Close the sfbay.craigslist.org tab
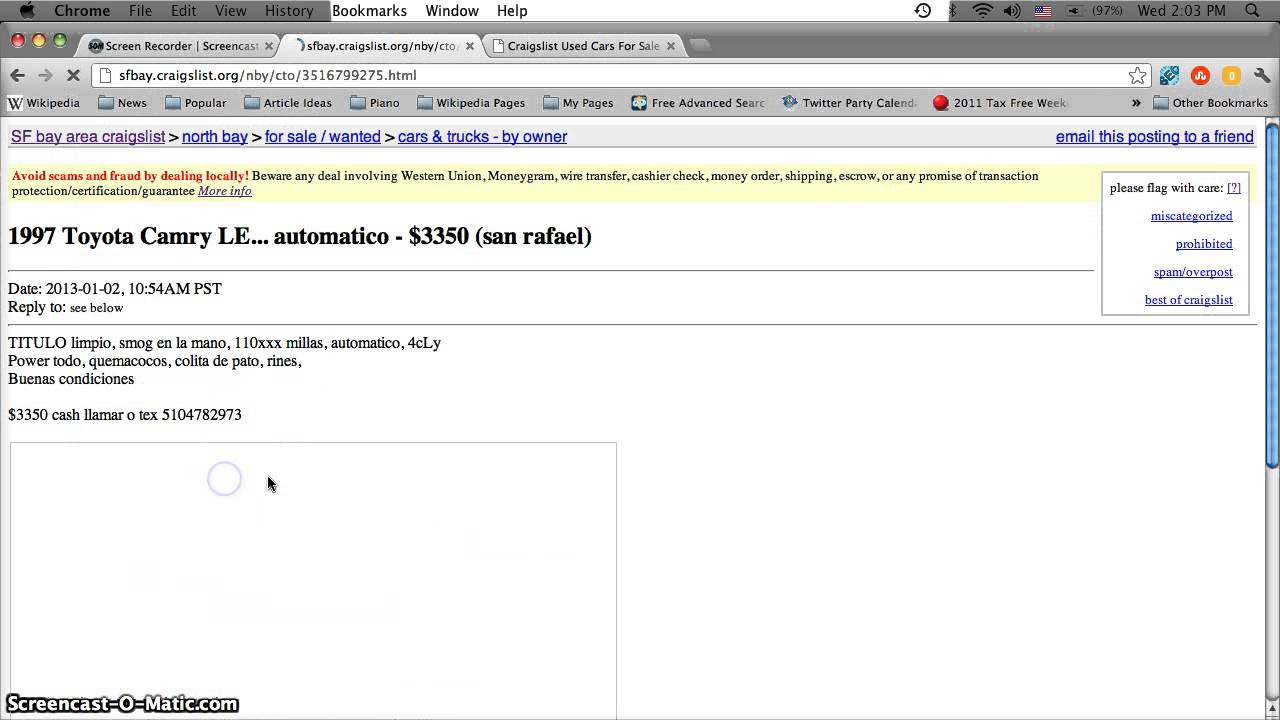 tap(470, 46)
